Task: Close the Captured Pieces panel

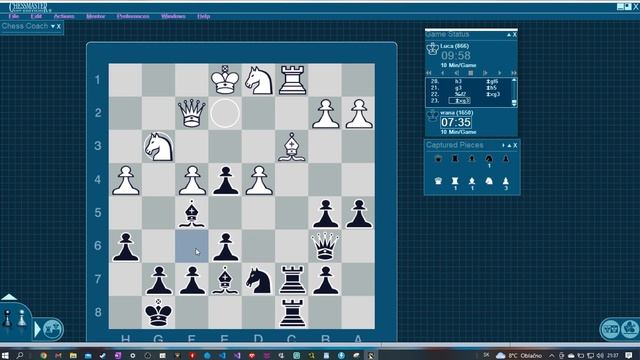Action: 515,145
